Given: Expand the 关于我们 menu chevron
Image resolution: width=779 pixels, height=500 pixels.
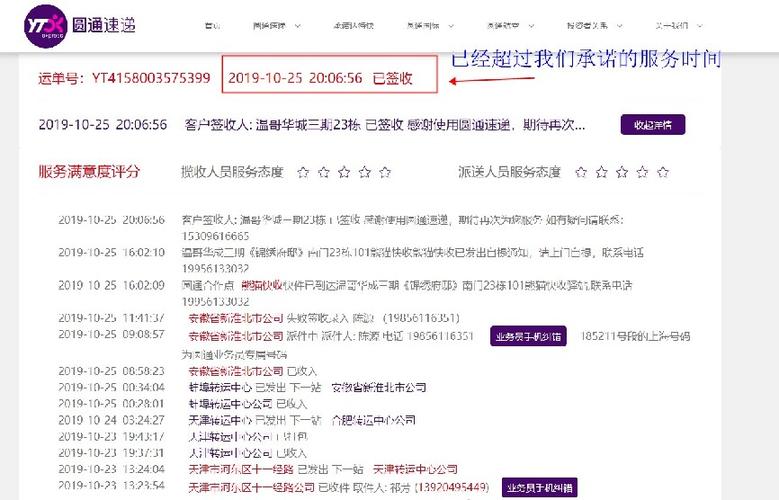Looking at the screenshot, I should pyautogui.click(x=700, y=26).
